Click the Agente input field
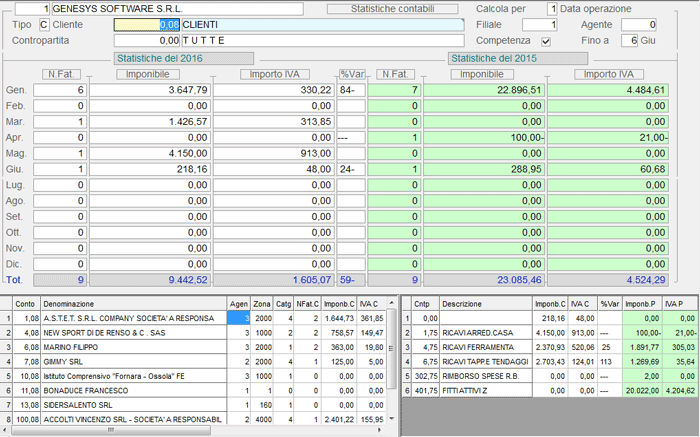 [x=639, y=25]
